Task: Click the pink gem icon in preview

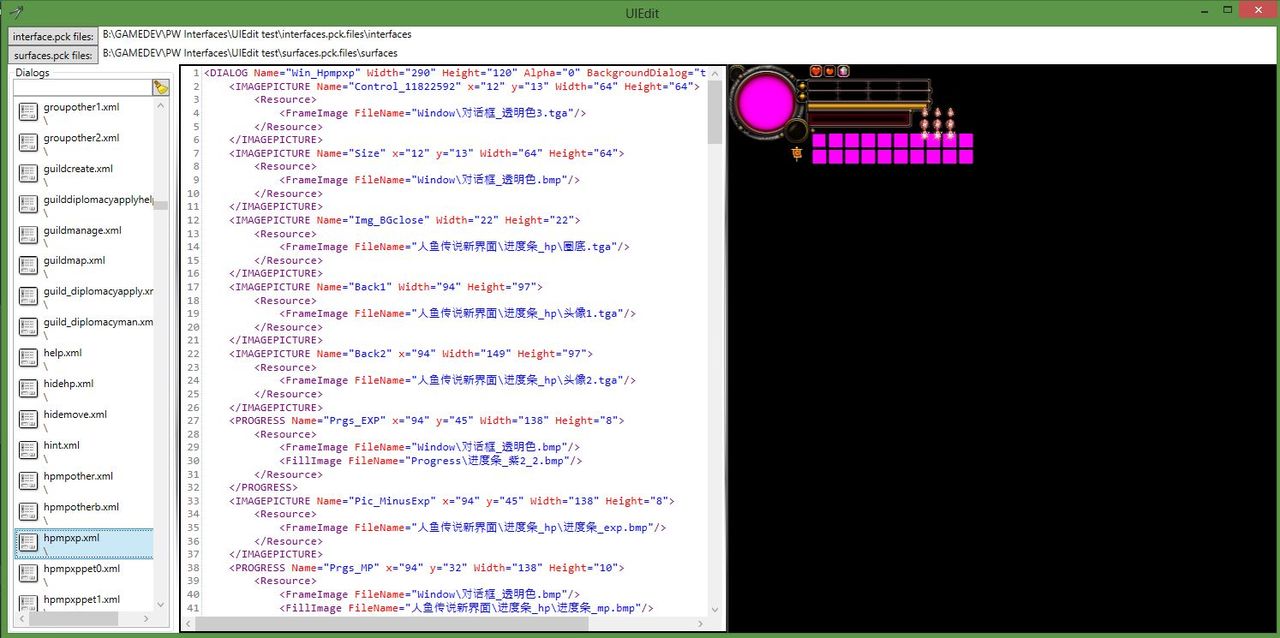Action: point(844,71)
